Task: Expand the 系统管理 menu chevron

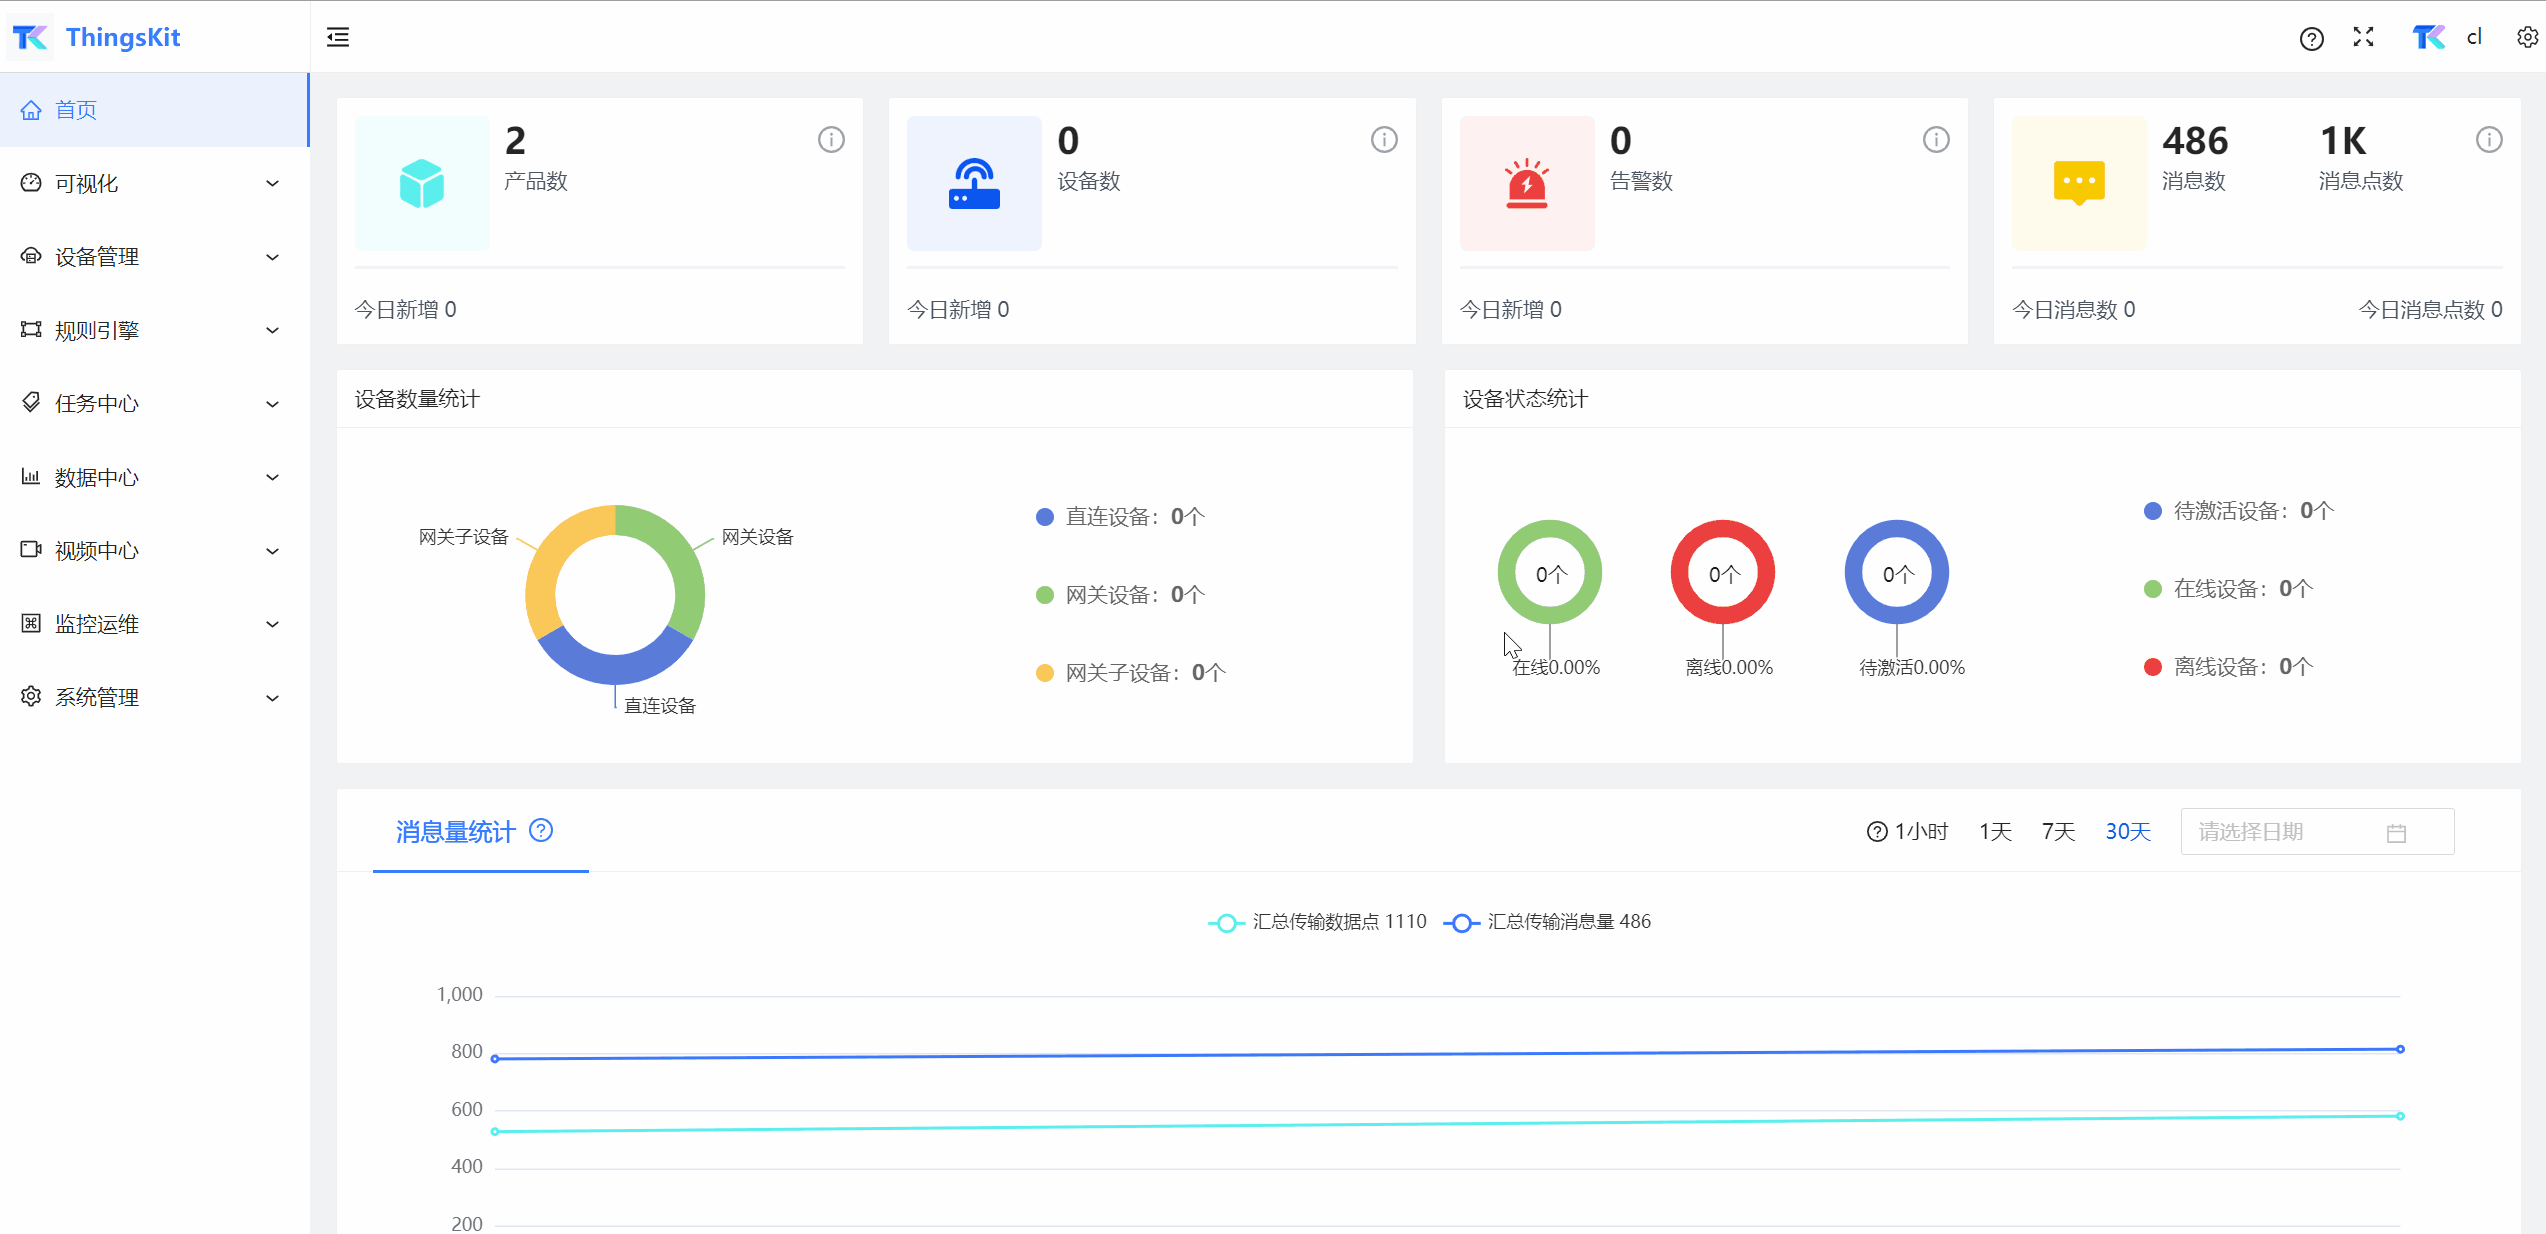Action: click(272, 698)
